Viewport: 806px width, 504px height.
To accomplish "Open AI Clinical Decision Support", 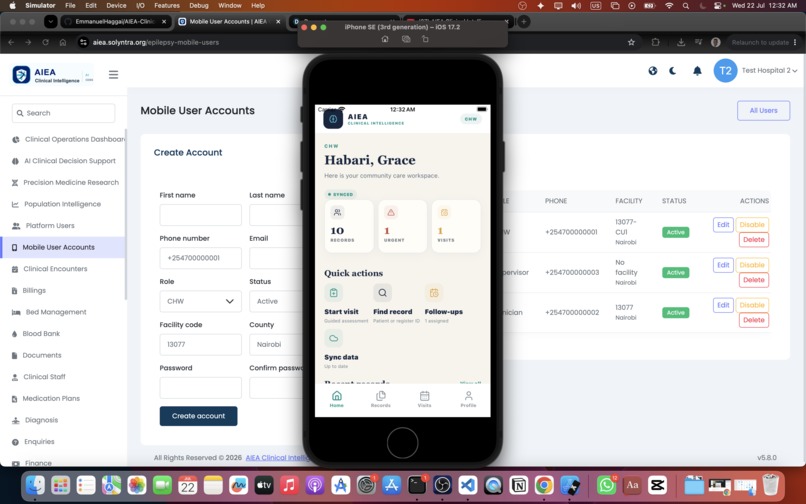I will [64, 161].
